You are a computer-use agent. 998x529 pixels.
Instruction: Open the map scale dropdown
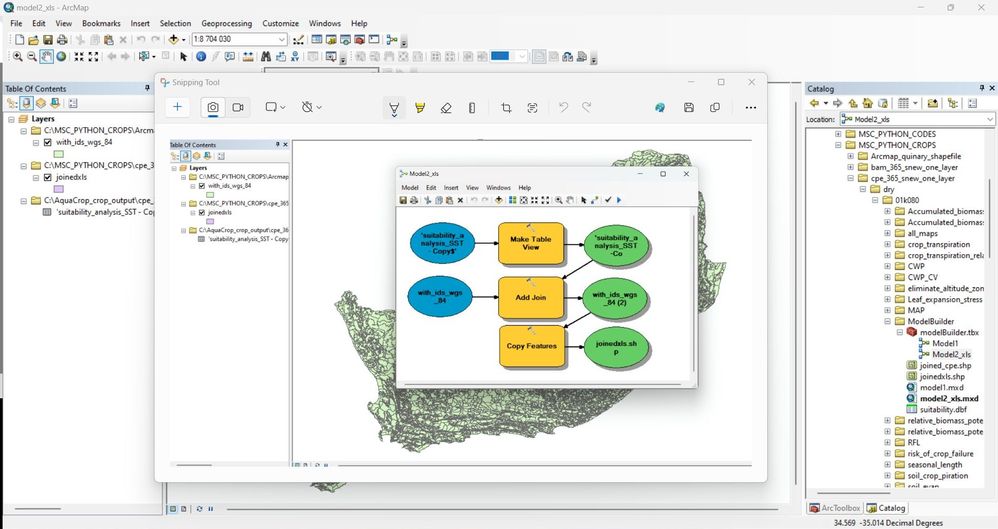[282, 39]
